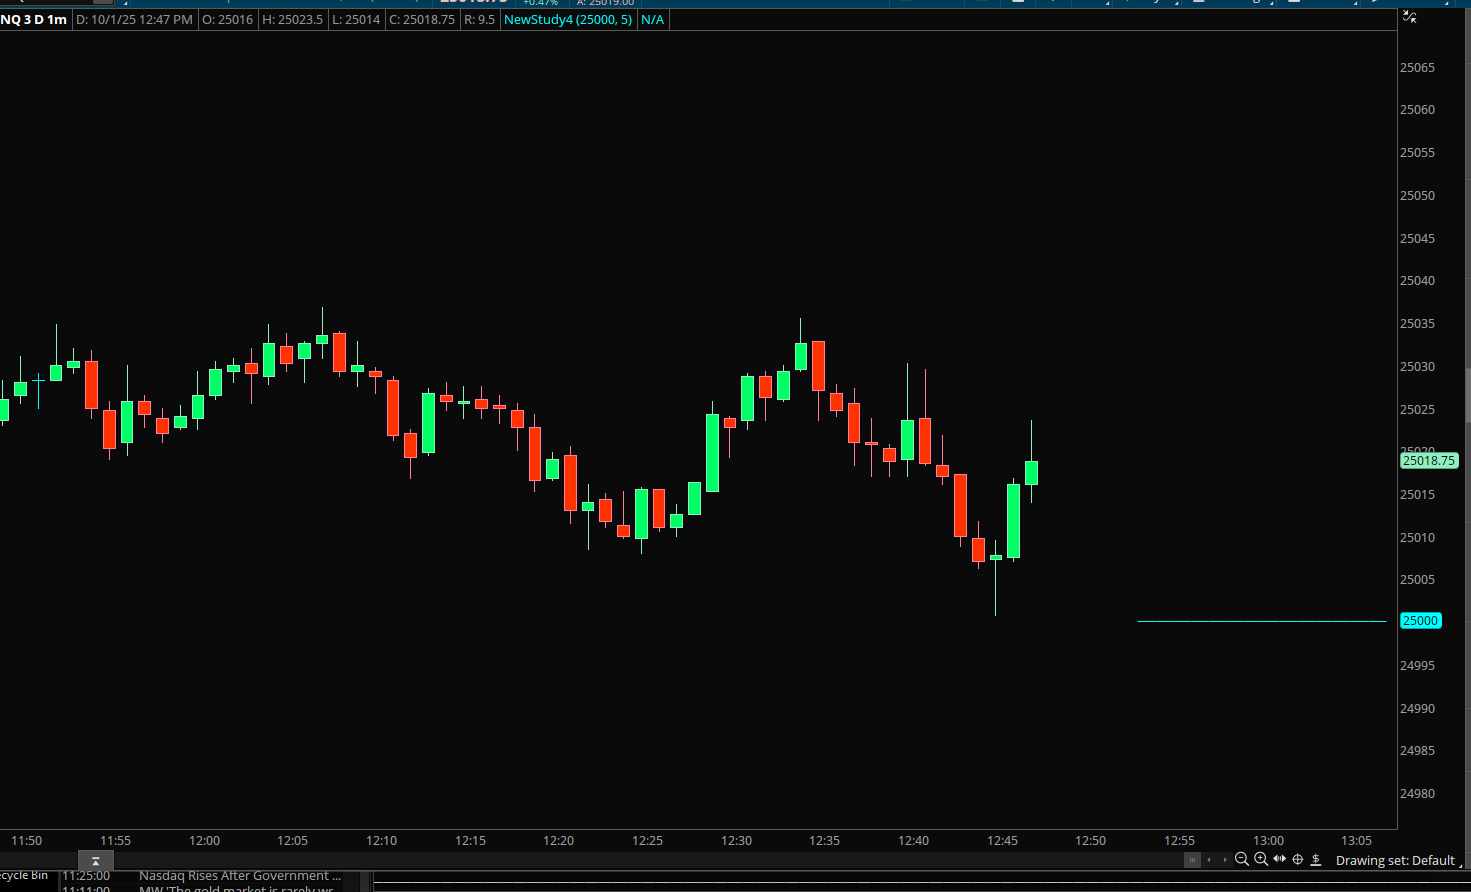1471x892 pixels.
Task: Click the crosshair pan icon
Action: tap(1298, 860)
